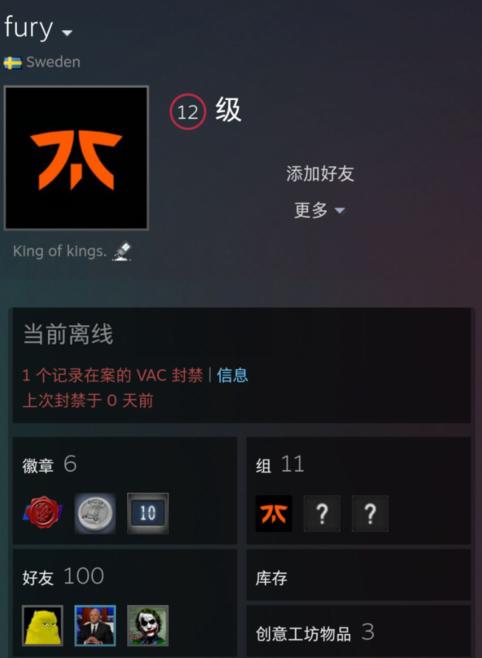Click the level 12 circle badge
Screen dimensions: 482x658
188,112
